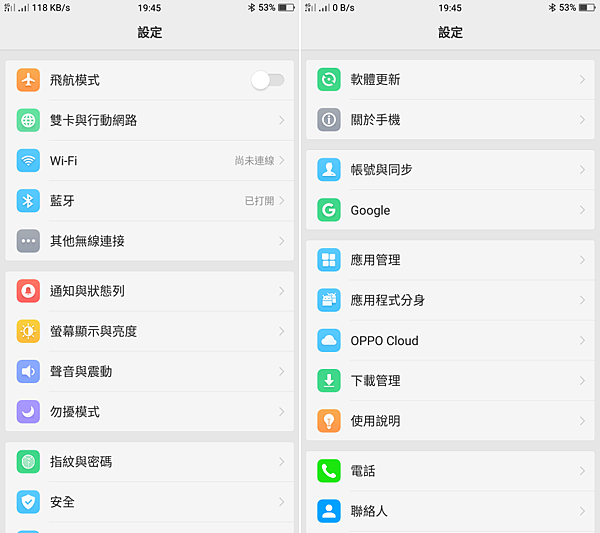Tap the blue person icon for 帳號與同步
The image size is (600, 533).
(x=329, y=170)
